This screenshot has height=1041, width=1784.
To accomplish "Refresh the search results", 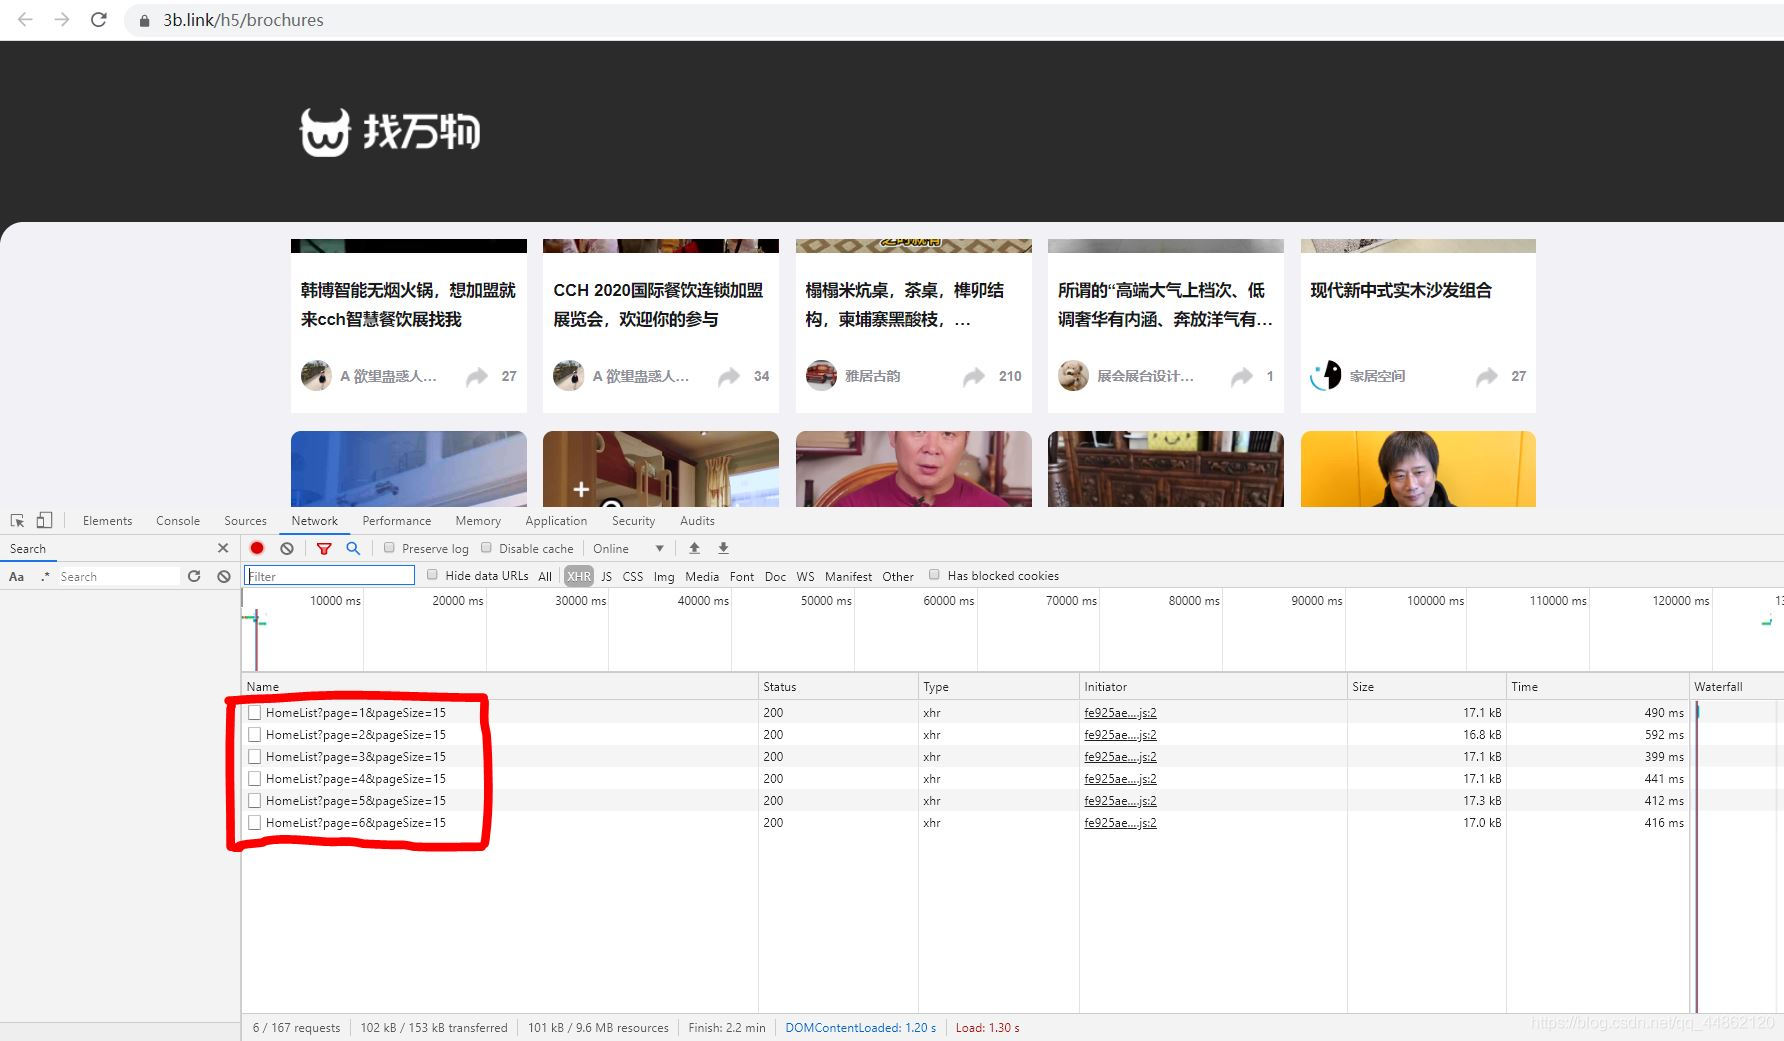I will coord(194,577).
